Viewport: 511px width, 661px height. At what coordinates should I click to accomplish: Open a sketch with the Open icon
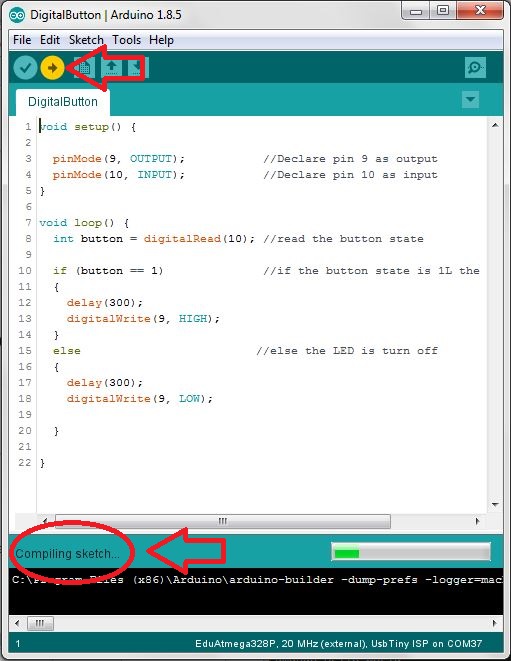click(x=111, y=67)
